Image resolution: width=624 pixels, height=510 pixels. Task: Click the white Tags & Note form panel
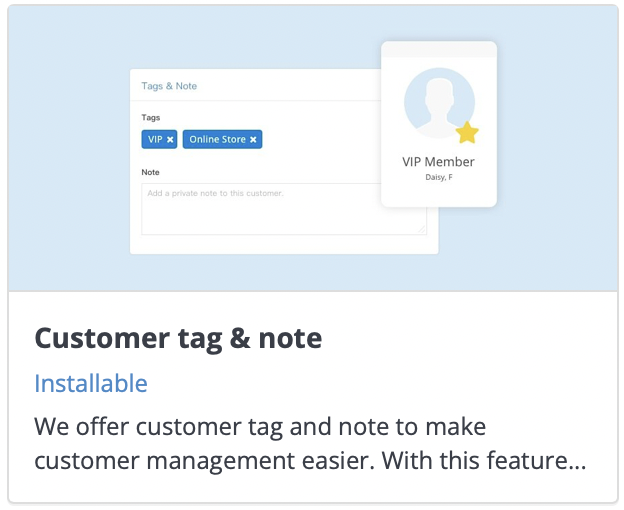(x=284, y=162)
